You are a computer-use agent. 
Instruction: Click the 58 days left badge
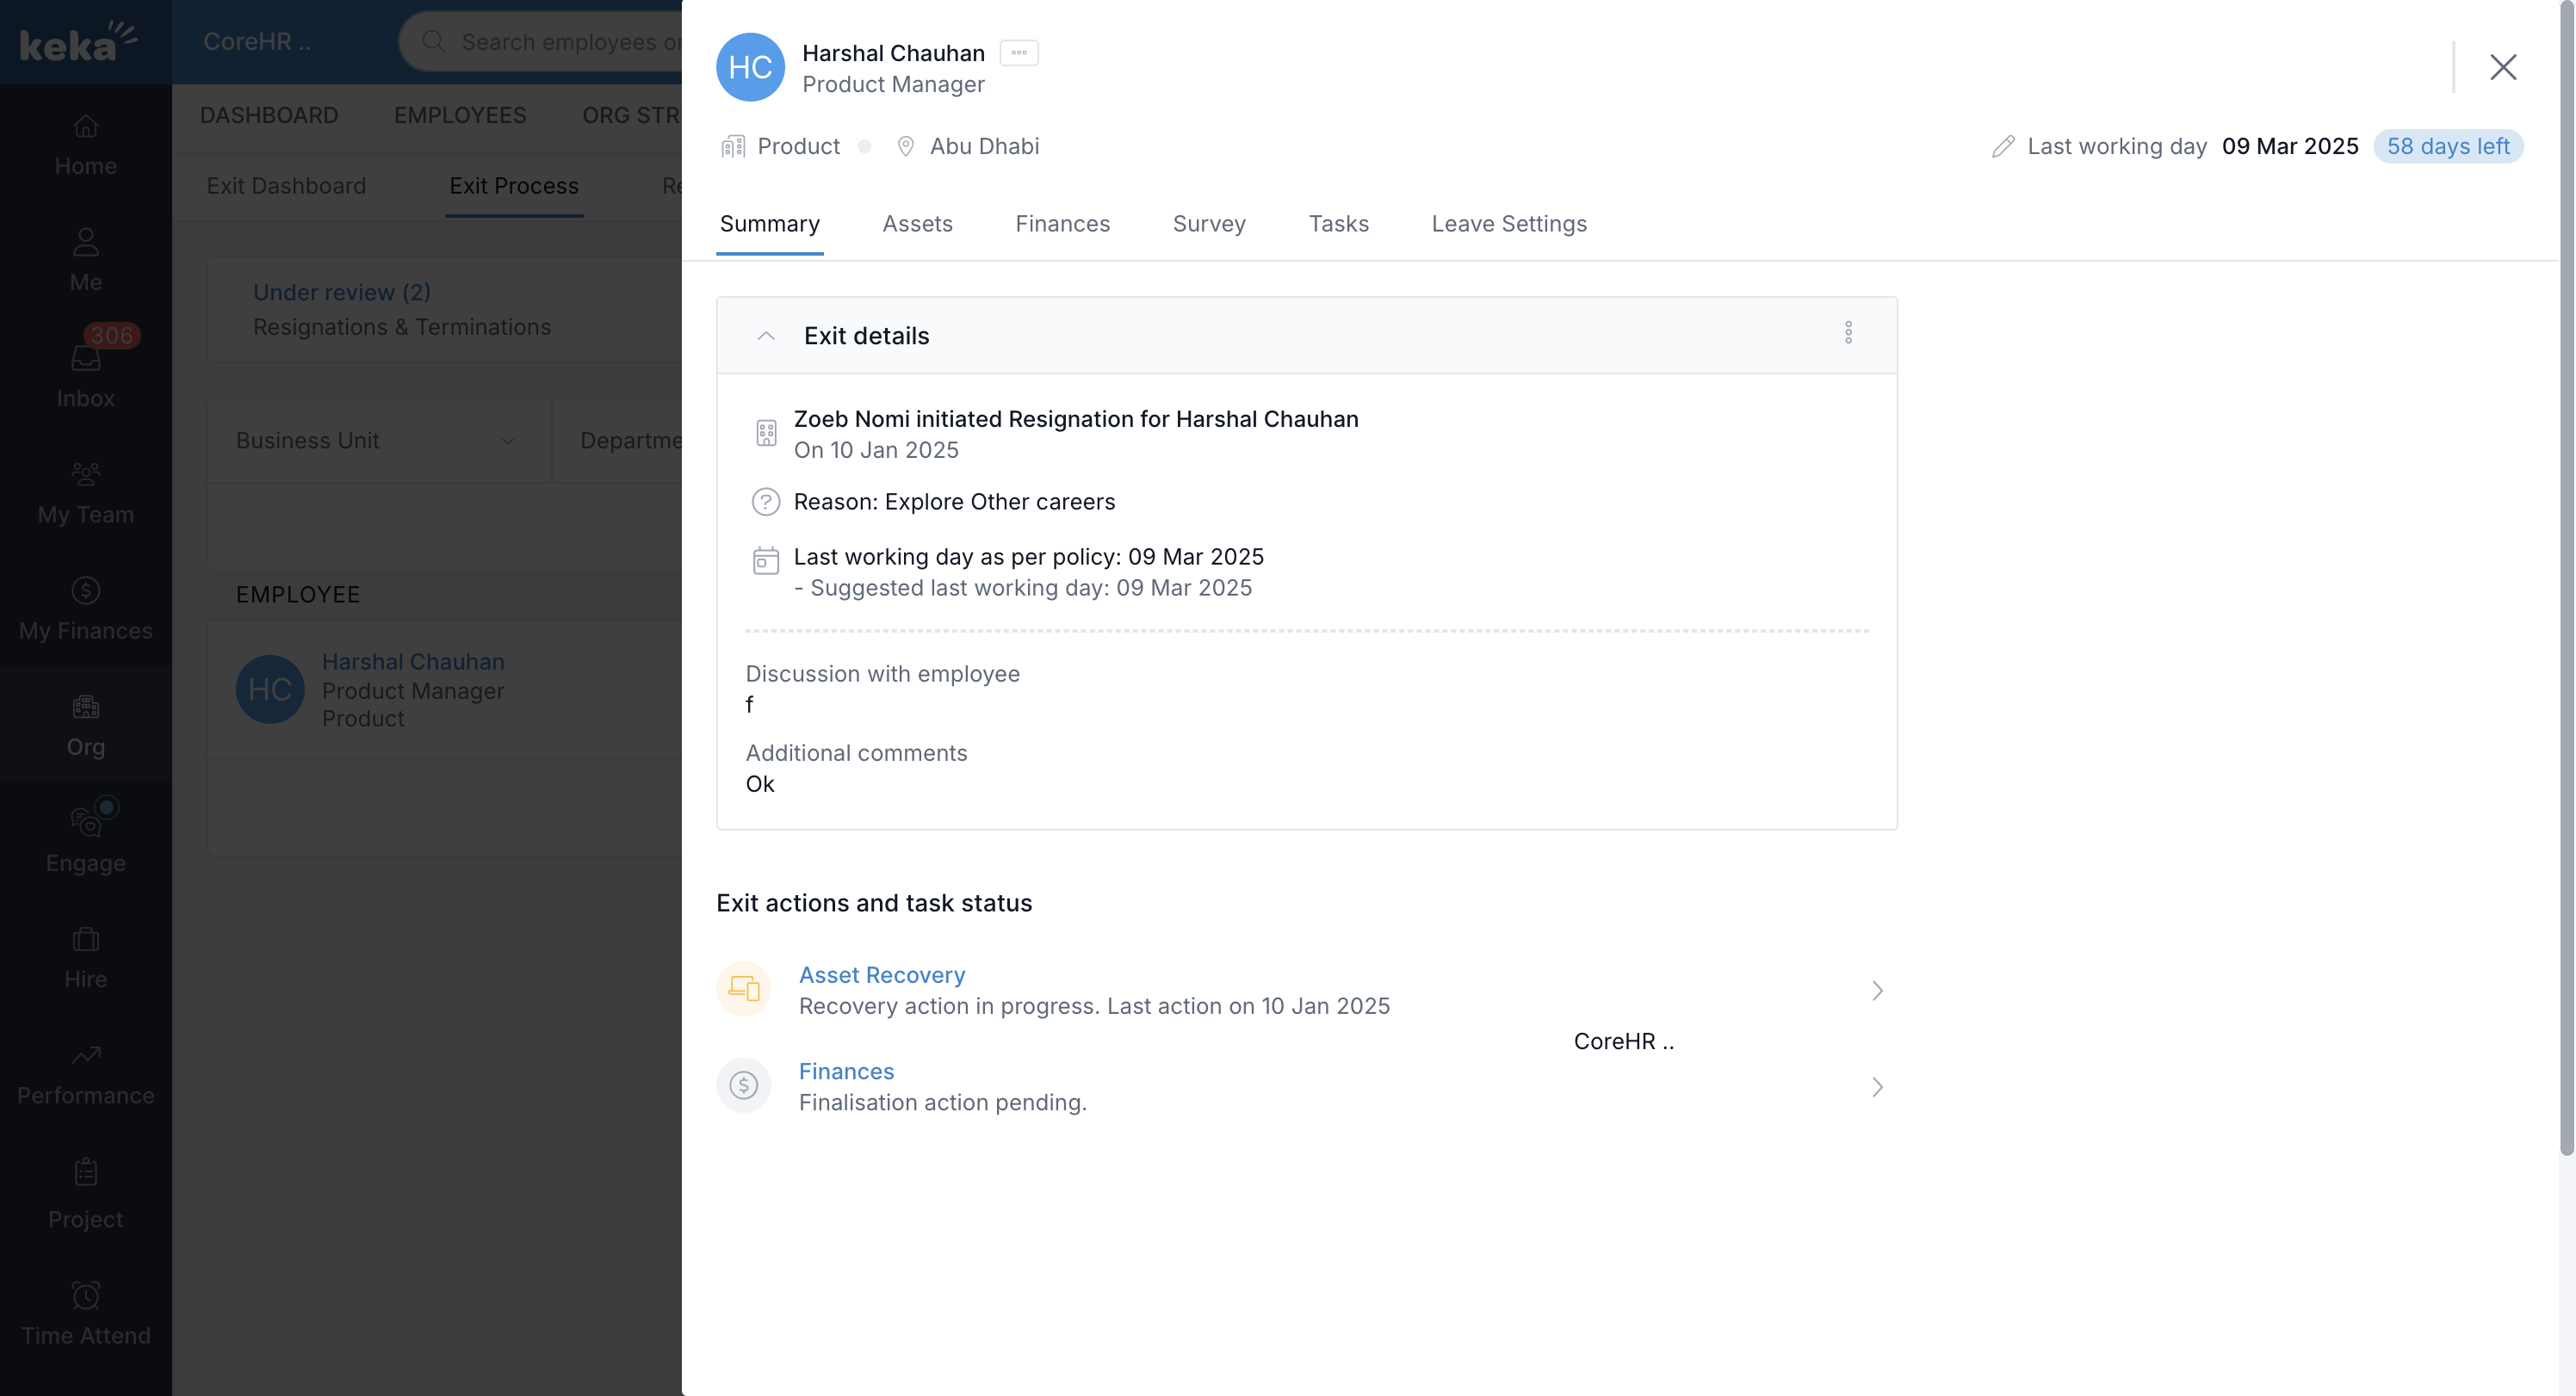point(2447,146)
